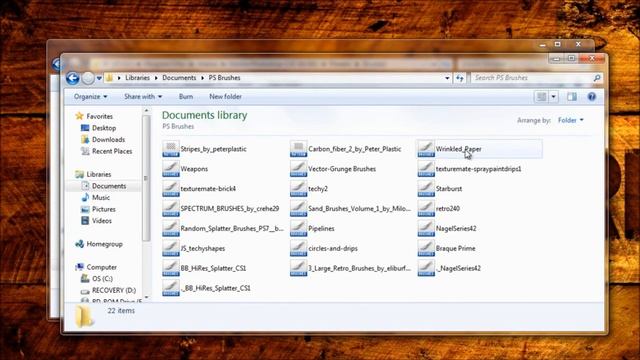The width and height of the screenshot is (640, 360).
Task: Open Recent Places in the navigation pane
Action: (x=112, y=151)
